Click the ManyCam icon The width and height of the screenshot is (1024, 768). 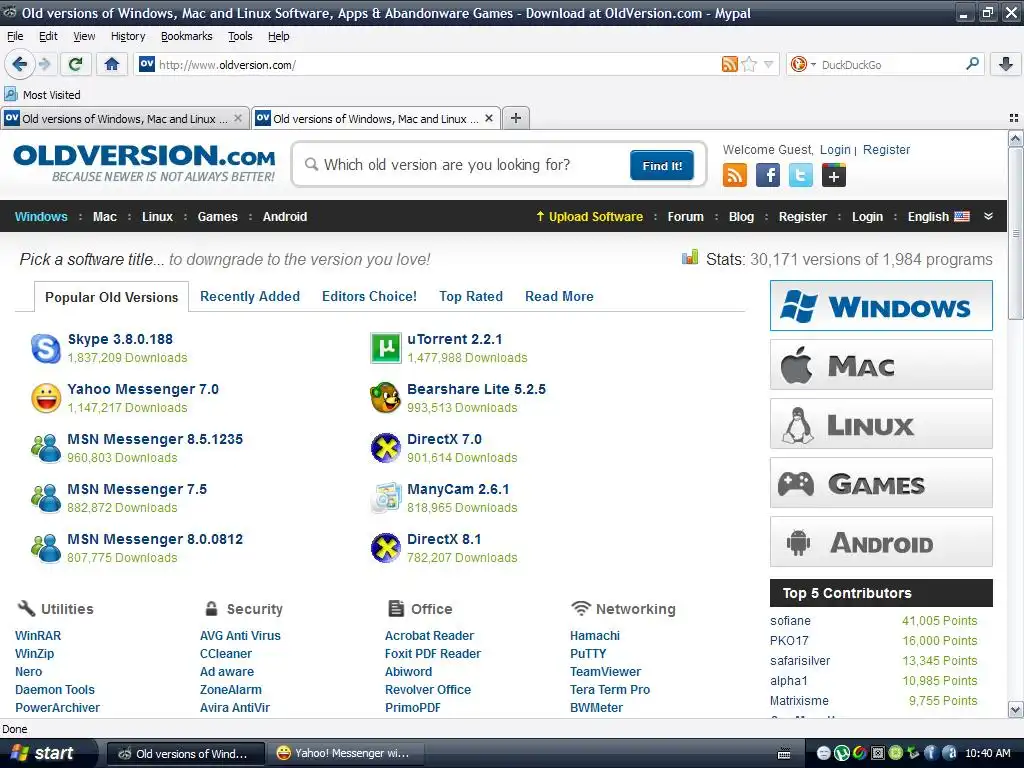pos(385,498)
